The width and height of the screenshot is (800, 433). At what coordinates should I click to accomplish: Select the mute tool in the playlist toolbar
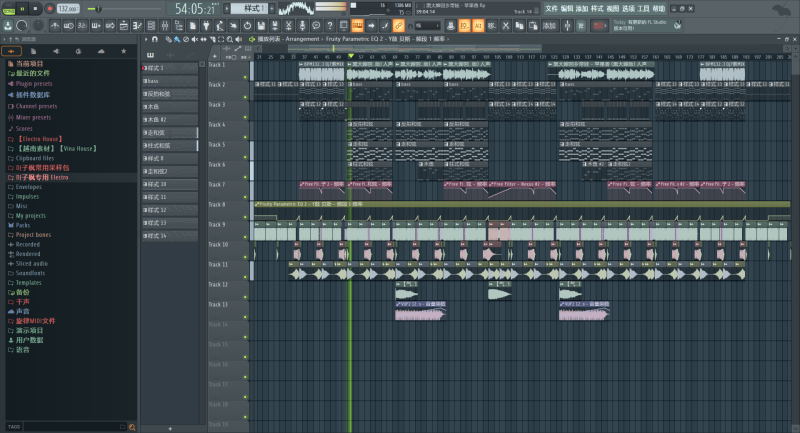tap(194, 39)
